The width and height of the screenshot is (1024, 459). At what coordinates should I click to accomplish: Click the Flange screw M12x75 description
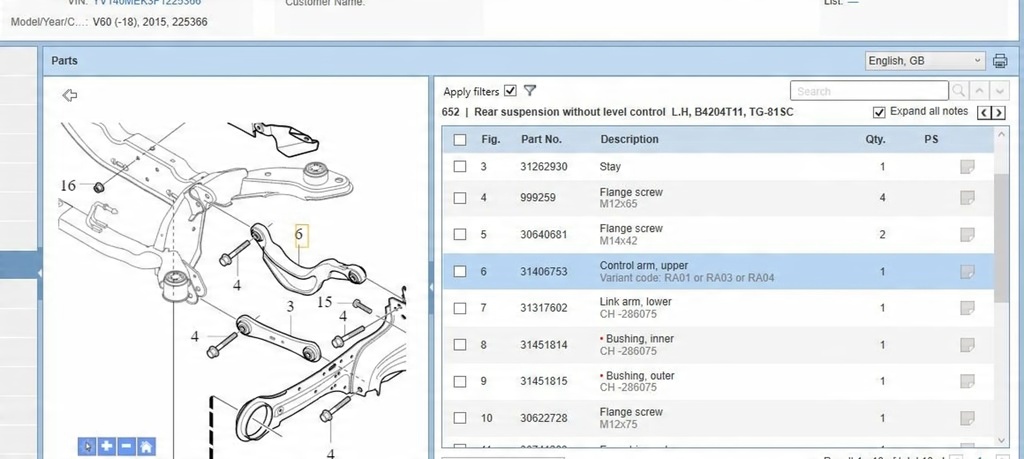pyautogui.click(x=631, y=418)
